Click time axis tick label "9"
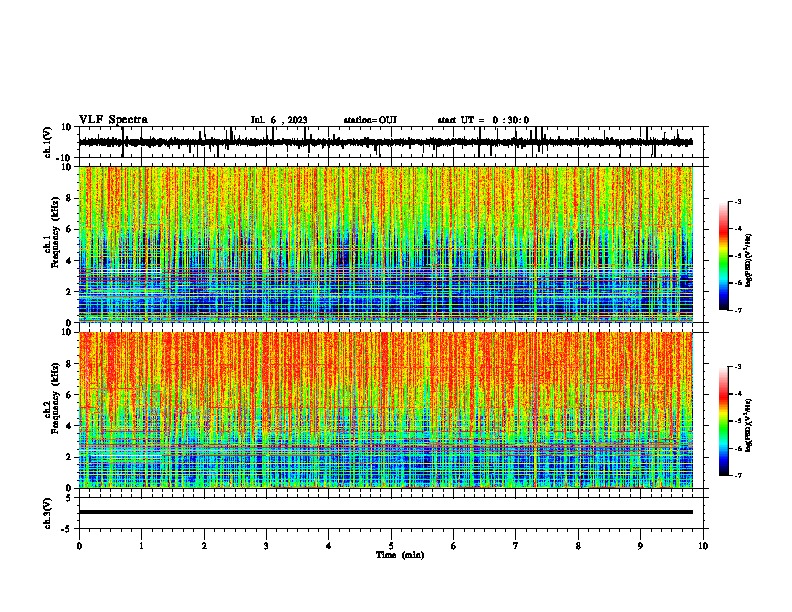The image size is (792, 612). (x=640, y=546)
